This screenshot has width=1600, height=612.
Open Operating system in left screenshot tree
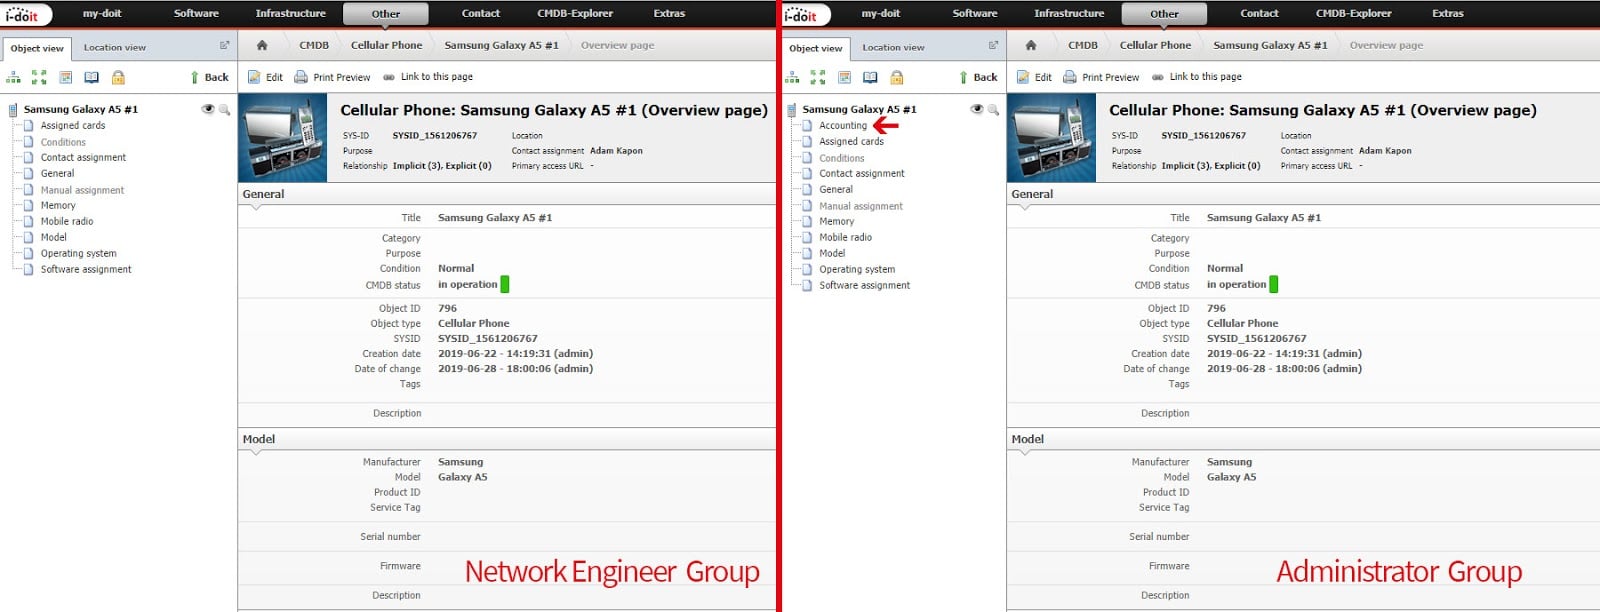(x=79, y=254)
